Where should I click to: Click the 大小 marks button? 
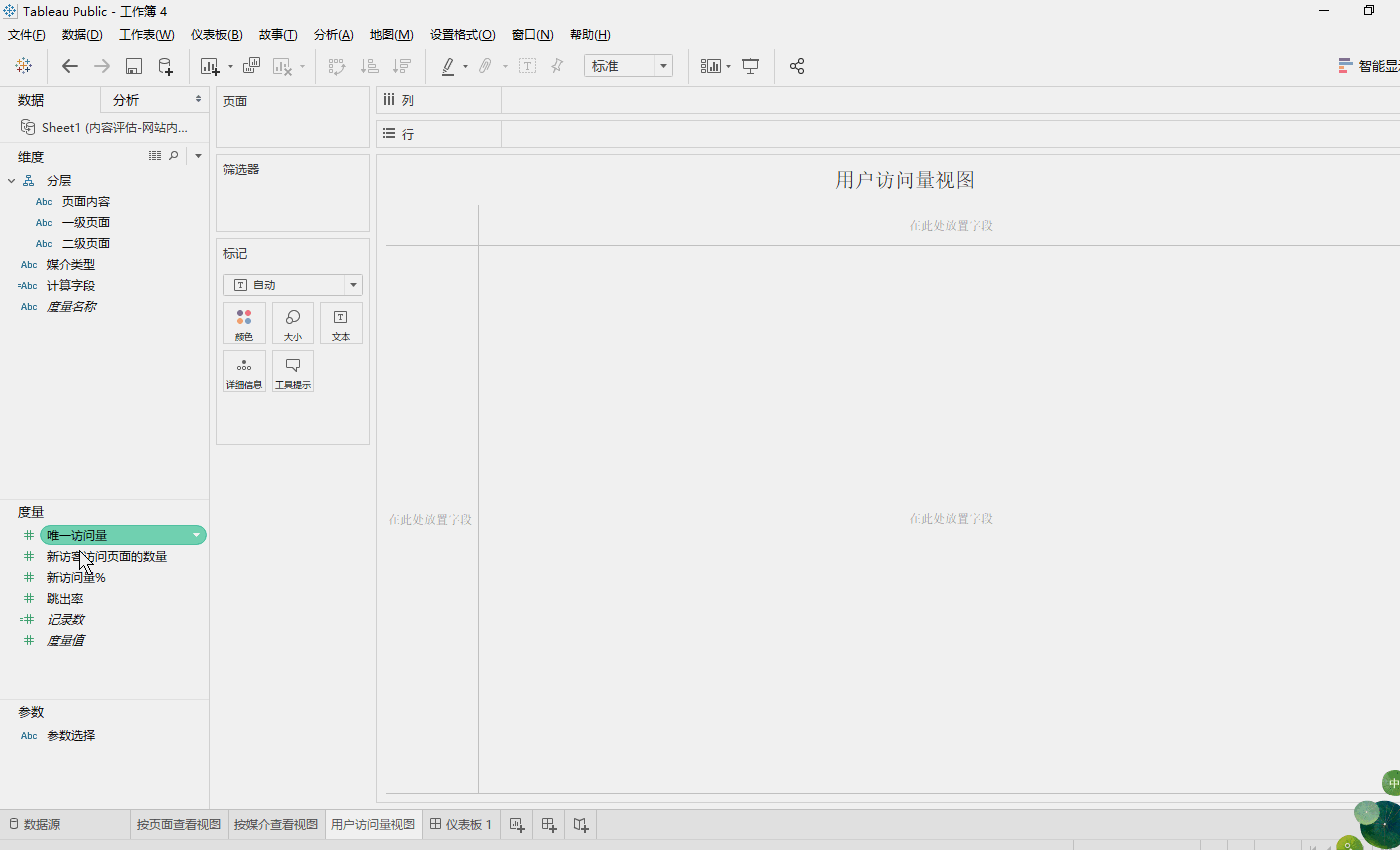293,324
